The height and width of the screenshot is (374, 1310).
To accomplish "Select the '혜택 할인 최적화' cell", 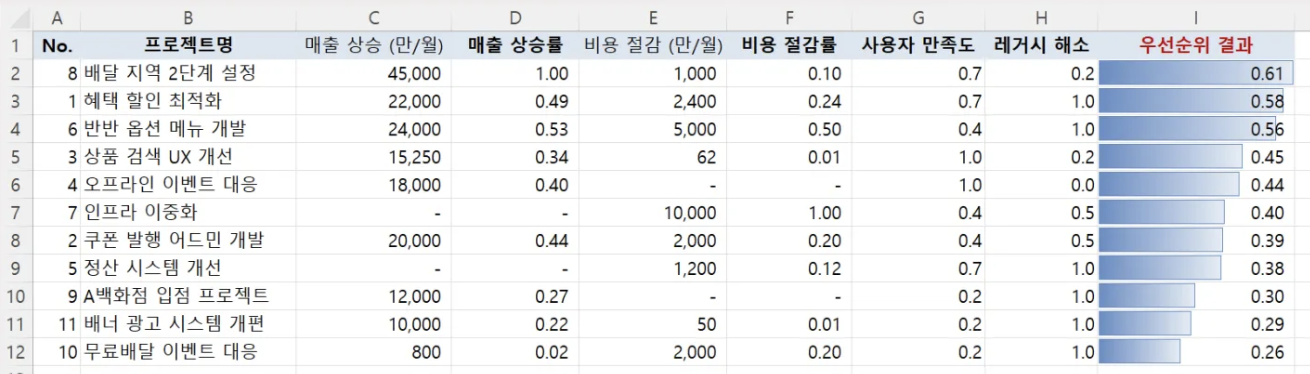I will [189, 101].
